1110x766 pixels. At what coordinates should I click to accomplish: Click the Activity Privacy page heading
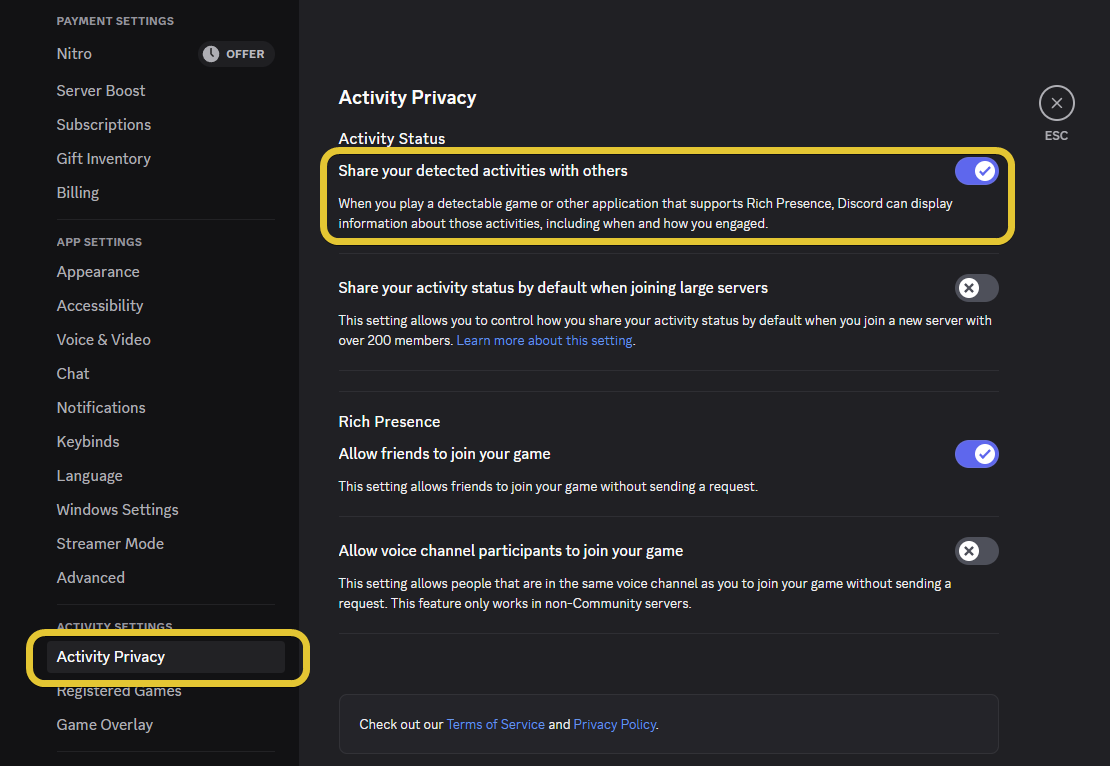[x=407, y=98]
